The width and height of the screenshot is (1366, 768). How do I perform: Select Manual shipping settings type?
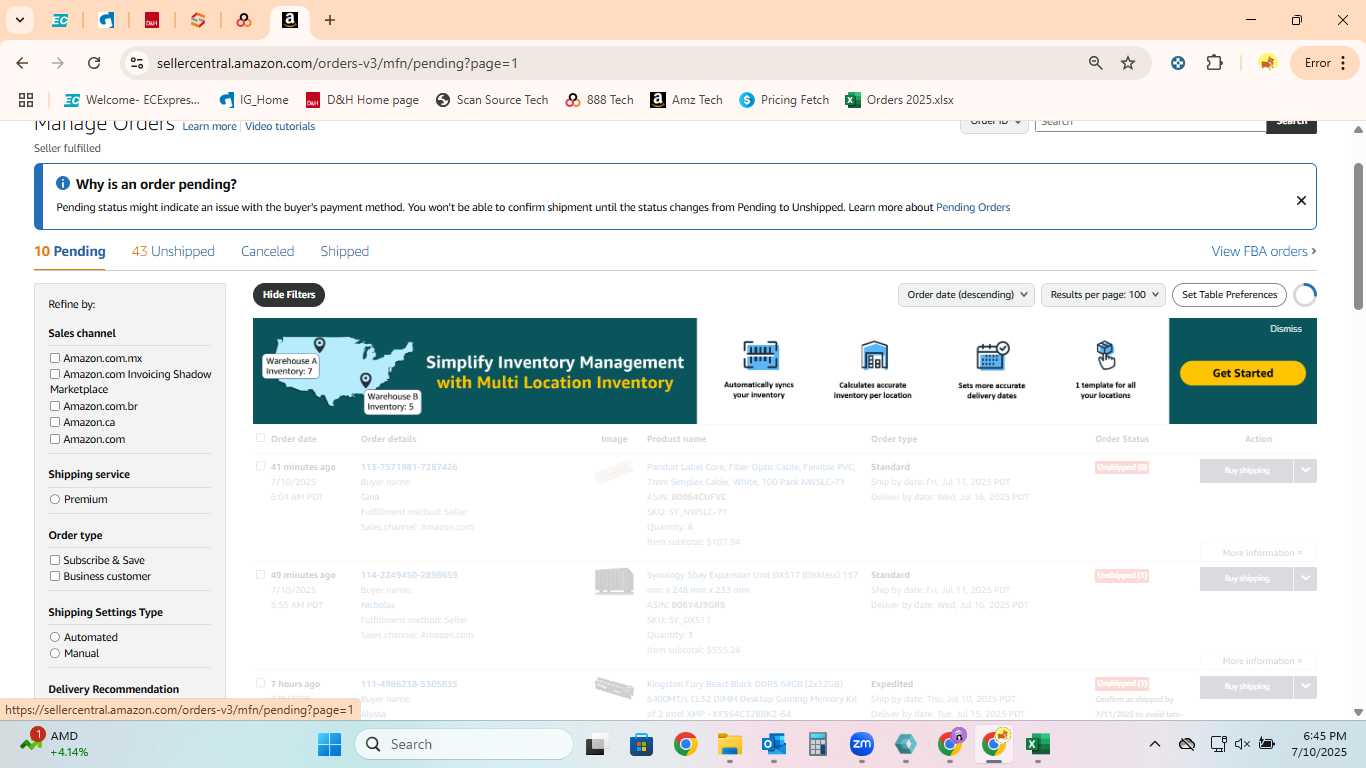pos(55,653)
